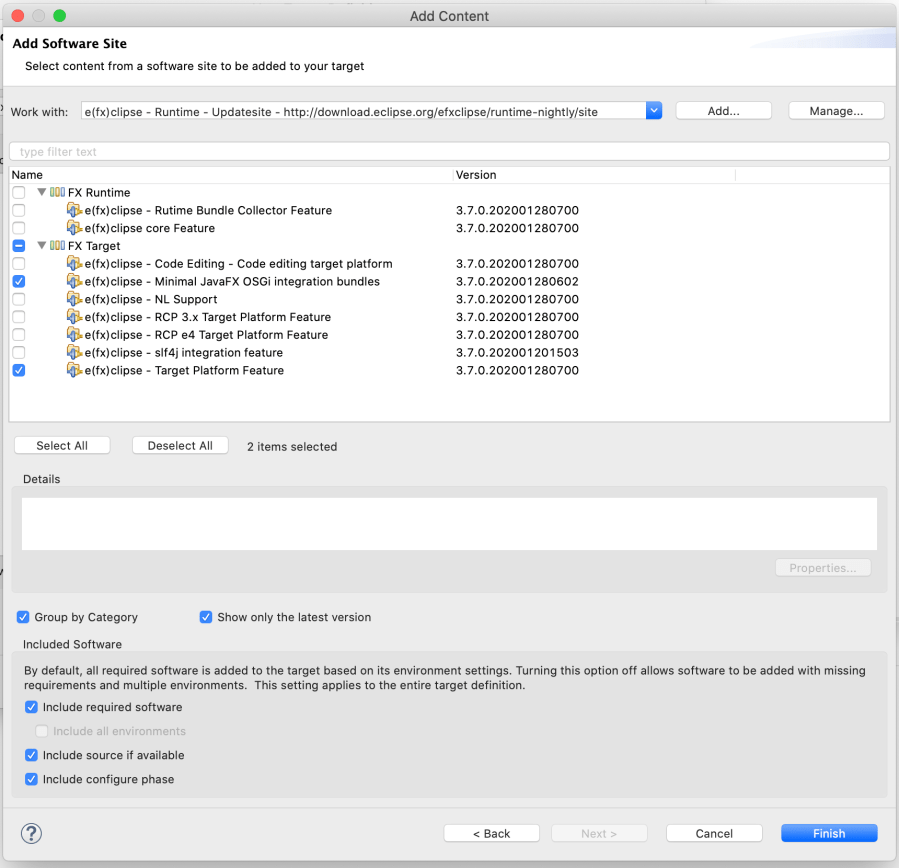The height and width of the screenshot is (868, 899).
Task: Toggle Show only the latest version
Action: pos(207,617)
